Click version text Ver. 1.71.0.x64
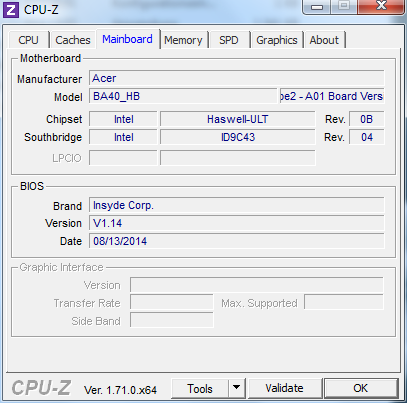 120,390
